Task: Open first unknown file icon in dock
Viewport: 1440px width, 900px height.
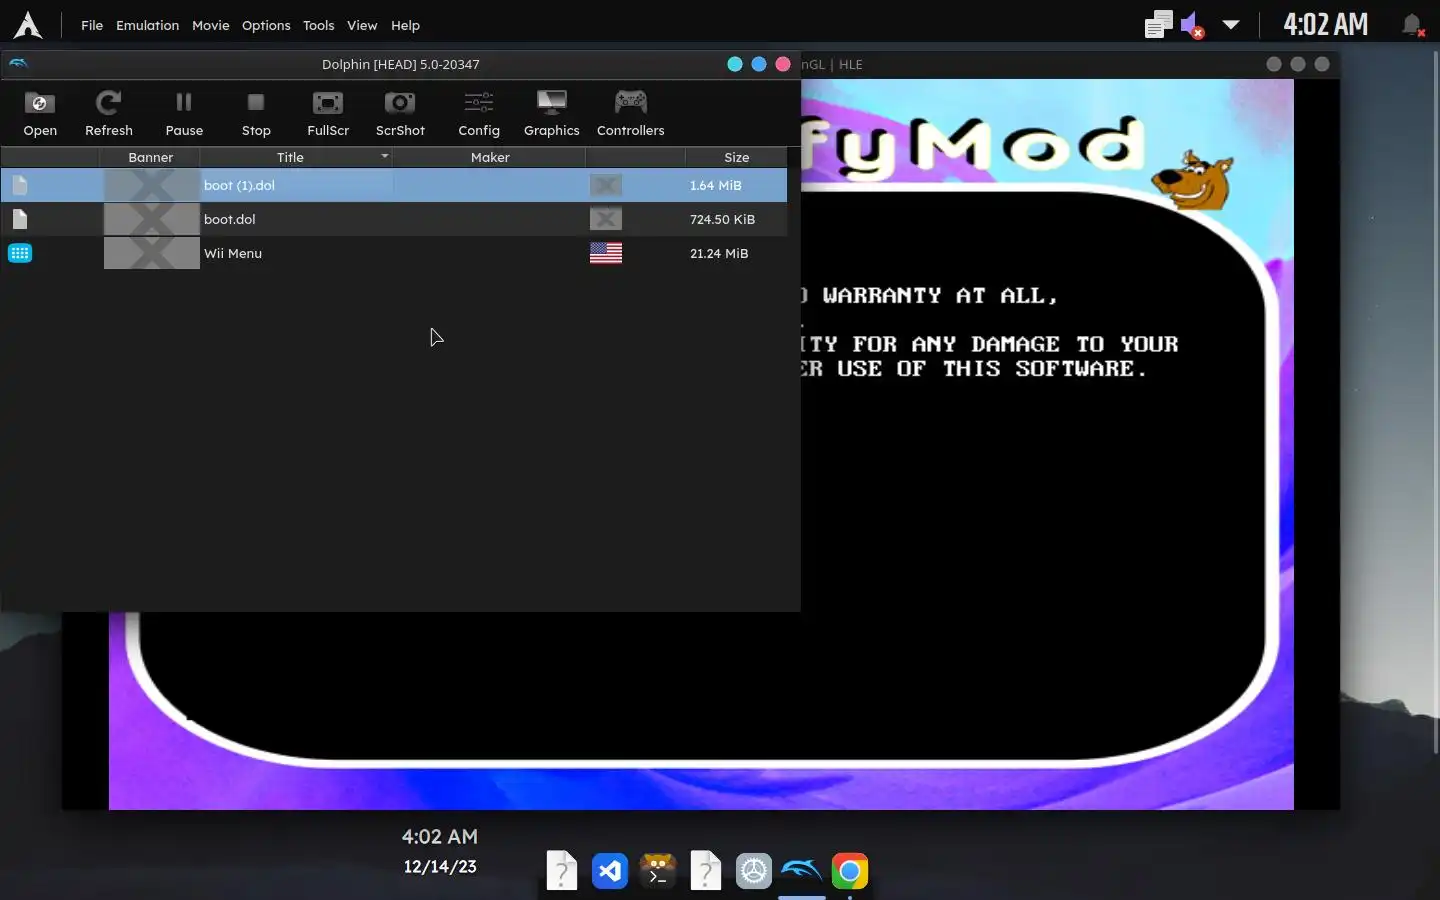Action: click(x=562, y=871)
